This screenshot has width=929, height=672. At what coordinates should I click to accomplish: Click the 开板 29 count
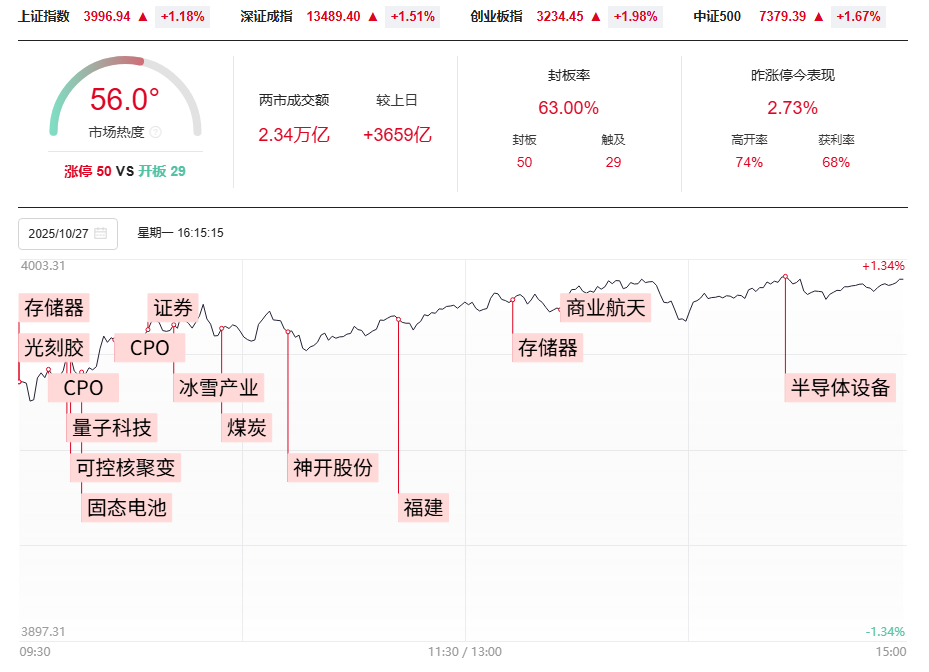[162, 171]
